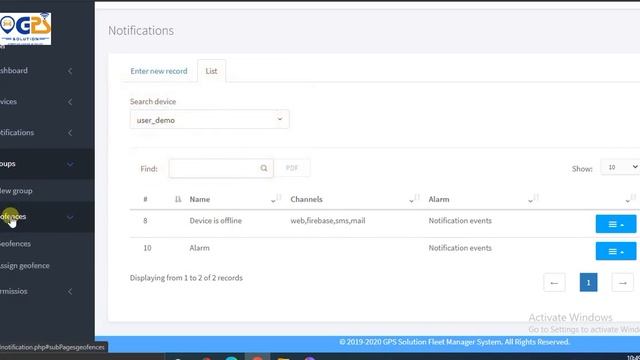Click the Device is offline name cell
The width and height of the screenshot is (640, 360).
tap(216, 220)
